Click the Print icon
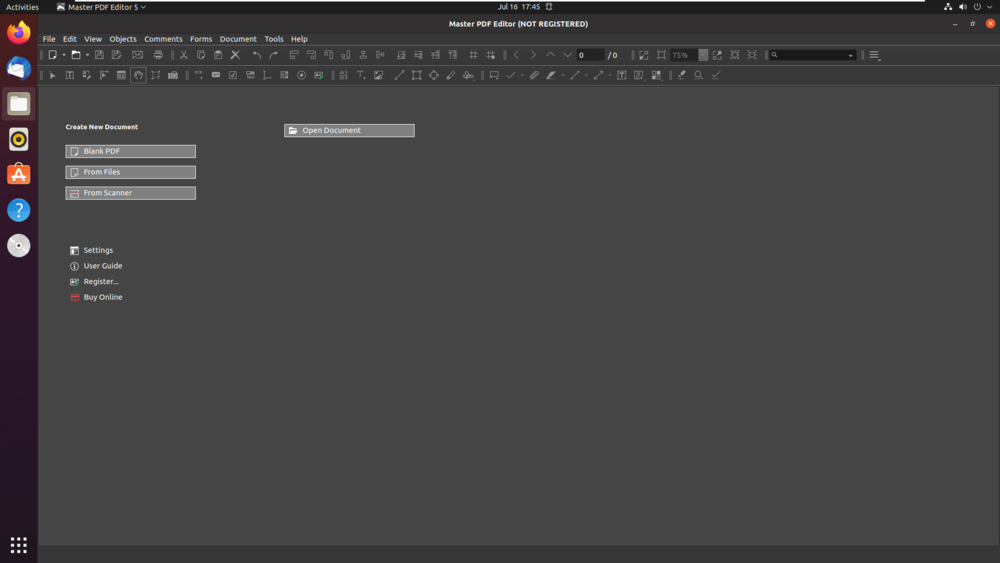The image size is (1000, 563). point(158,55)
